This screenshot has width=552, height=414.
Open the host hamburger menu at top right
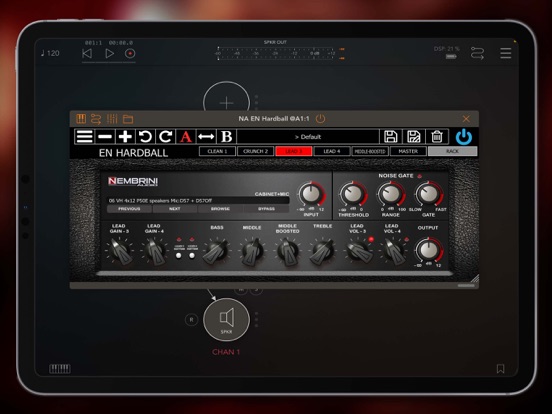(x=506, y=53)
